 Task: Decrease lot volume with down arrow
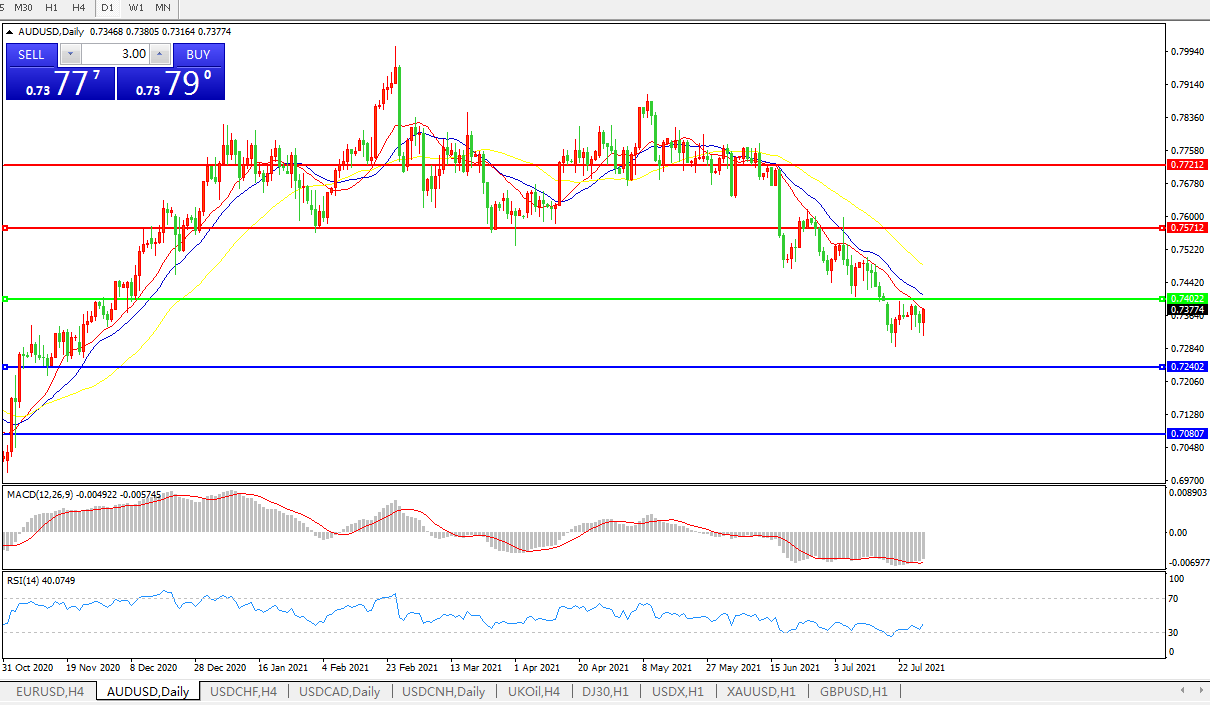72,54
